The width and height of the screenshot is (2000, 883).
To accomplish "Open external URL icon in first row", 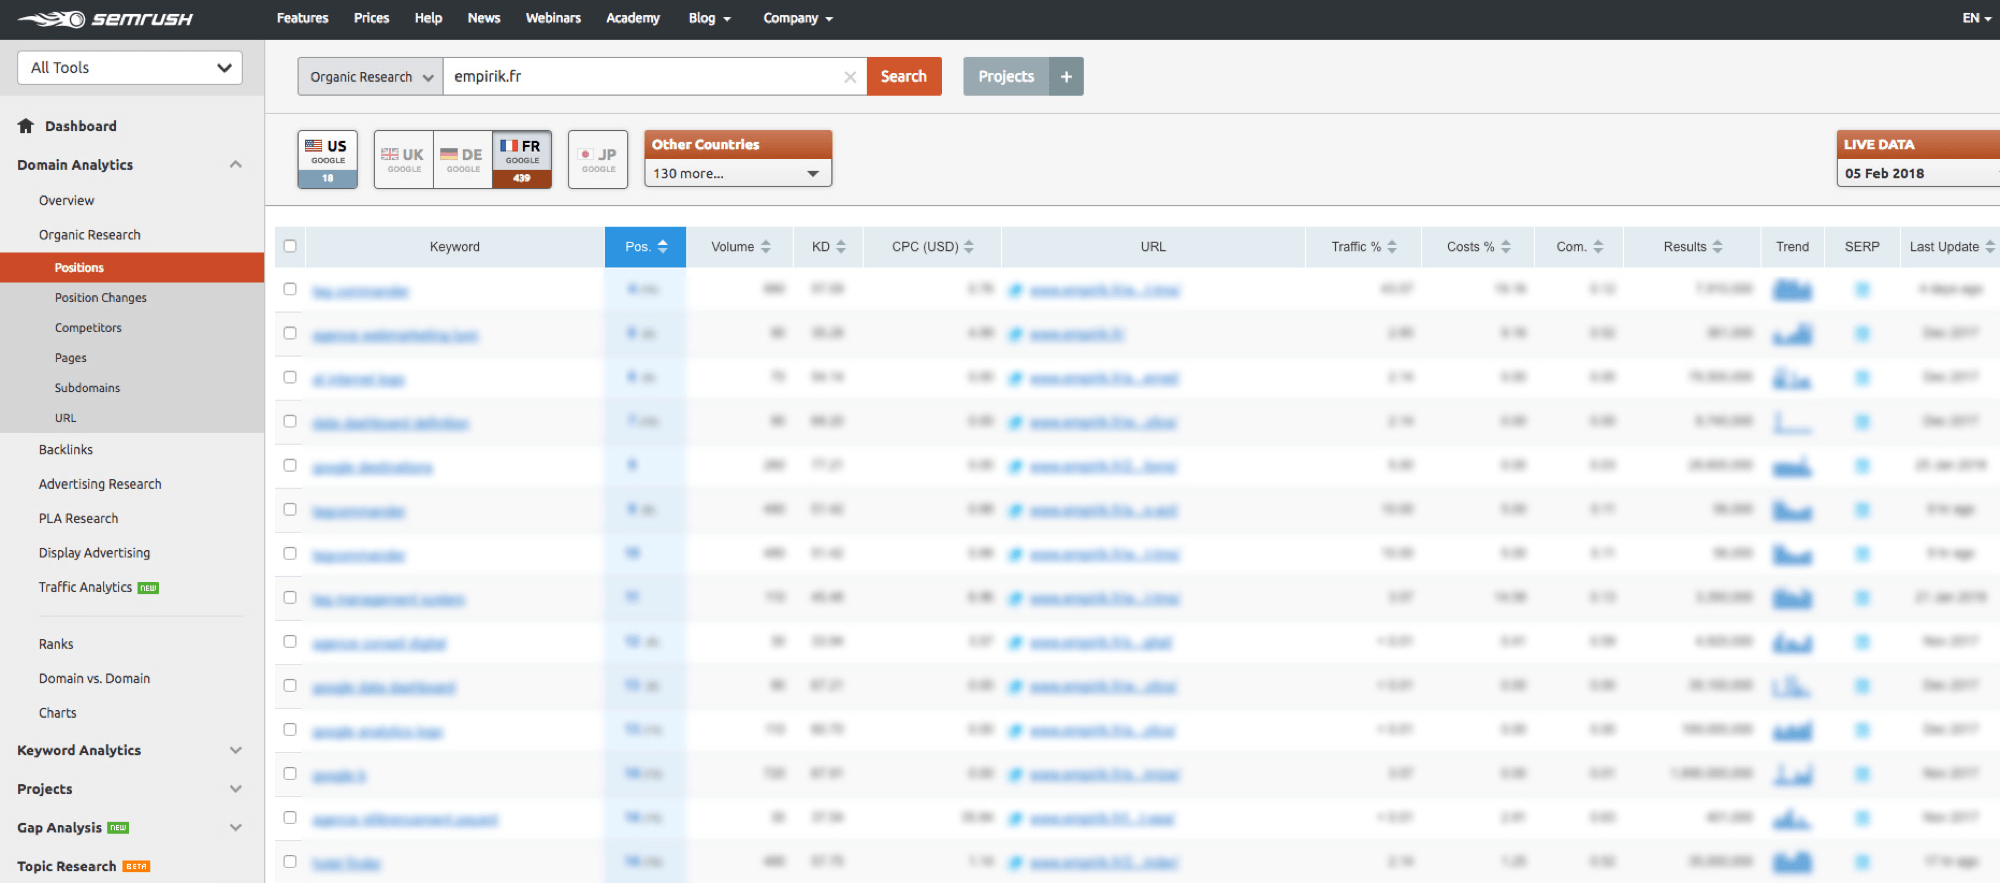I will pos(1015,290).
